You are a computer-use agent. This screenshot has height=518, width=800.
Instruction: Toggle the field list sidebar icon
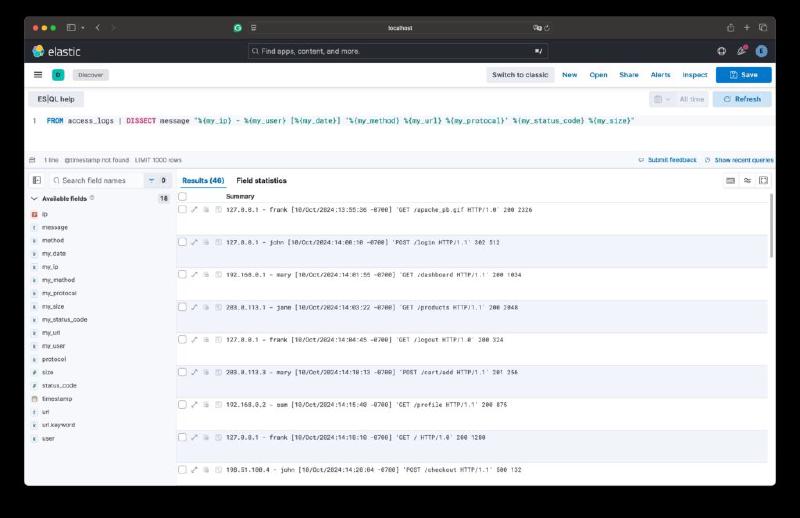[37, 180]
